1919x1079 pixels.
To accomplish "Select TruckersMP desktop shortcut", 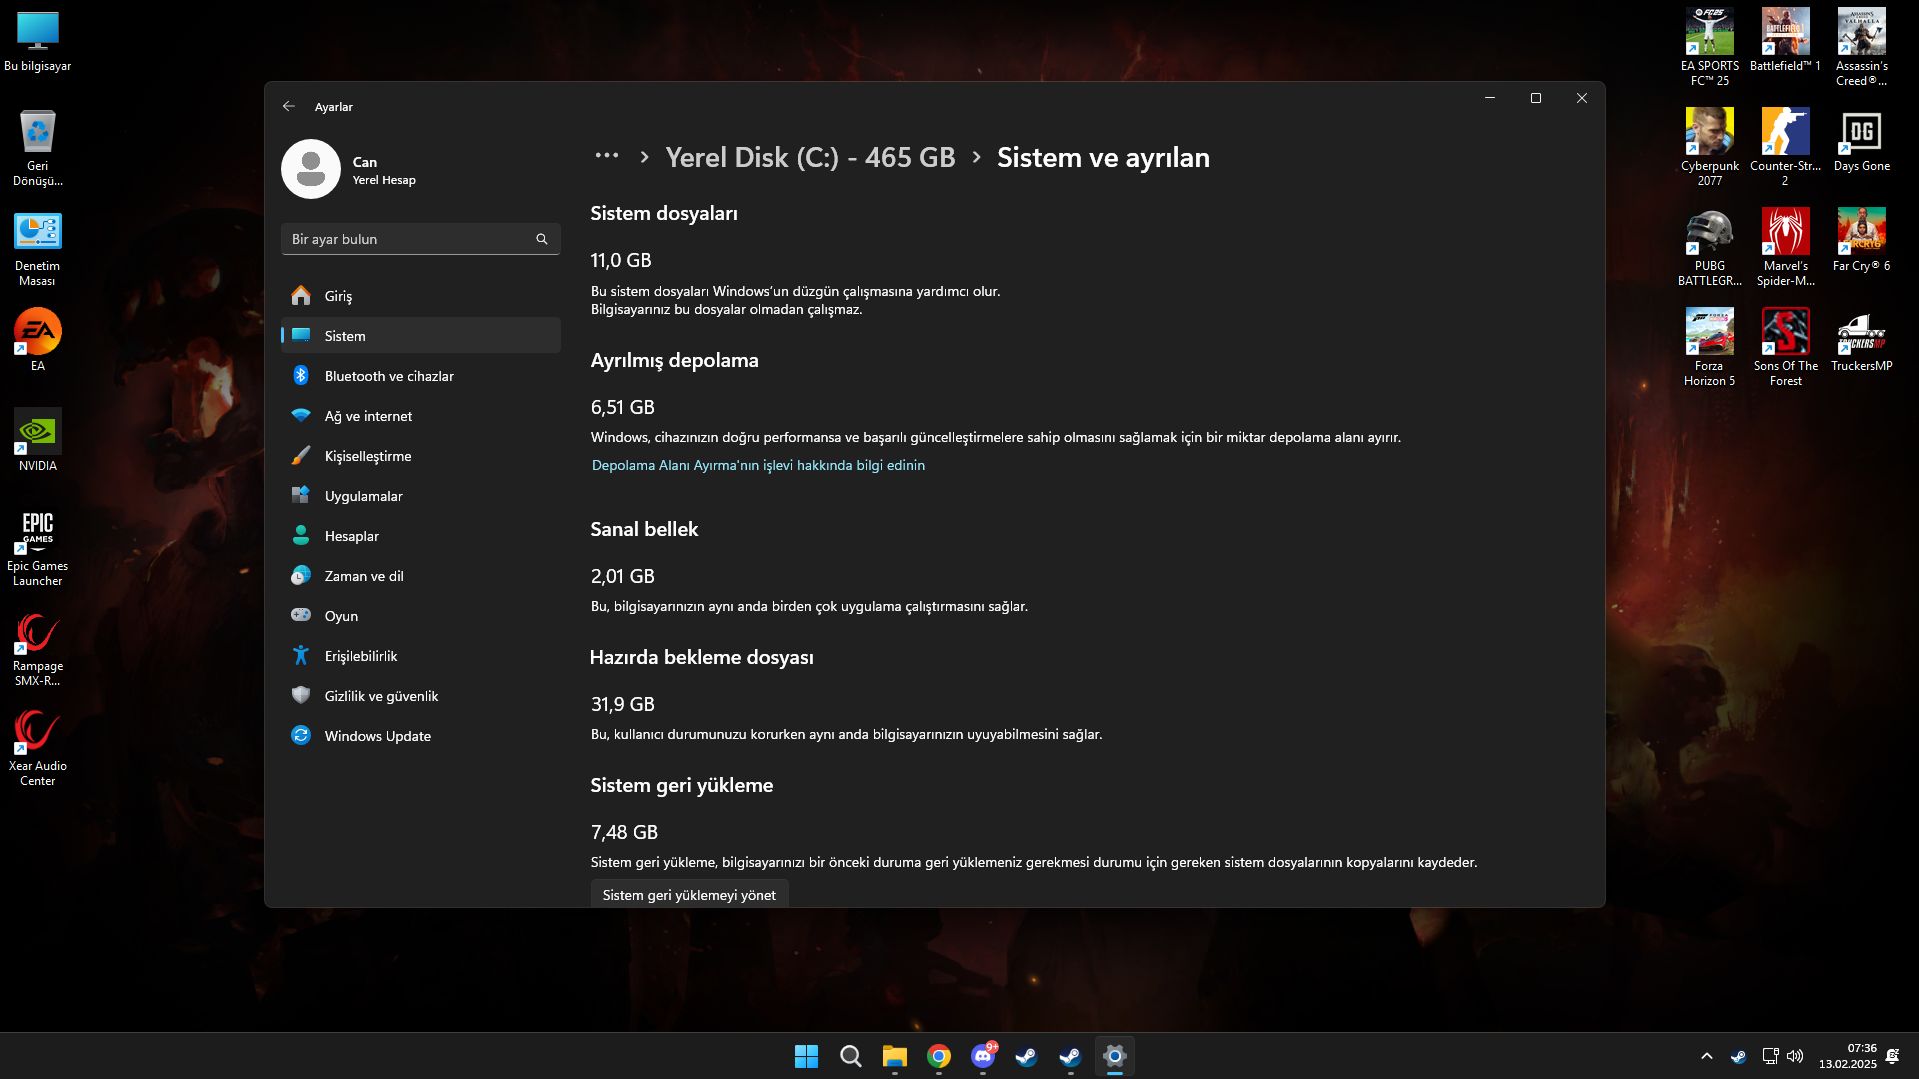I will (x=1862, y=340).
